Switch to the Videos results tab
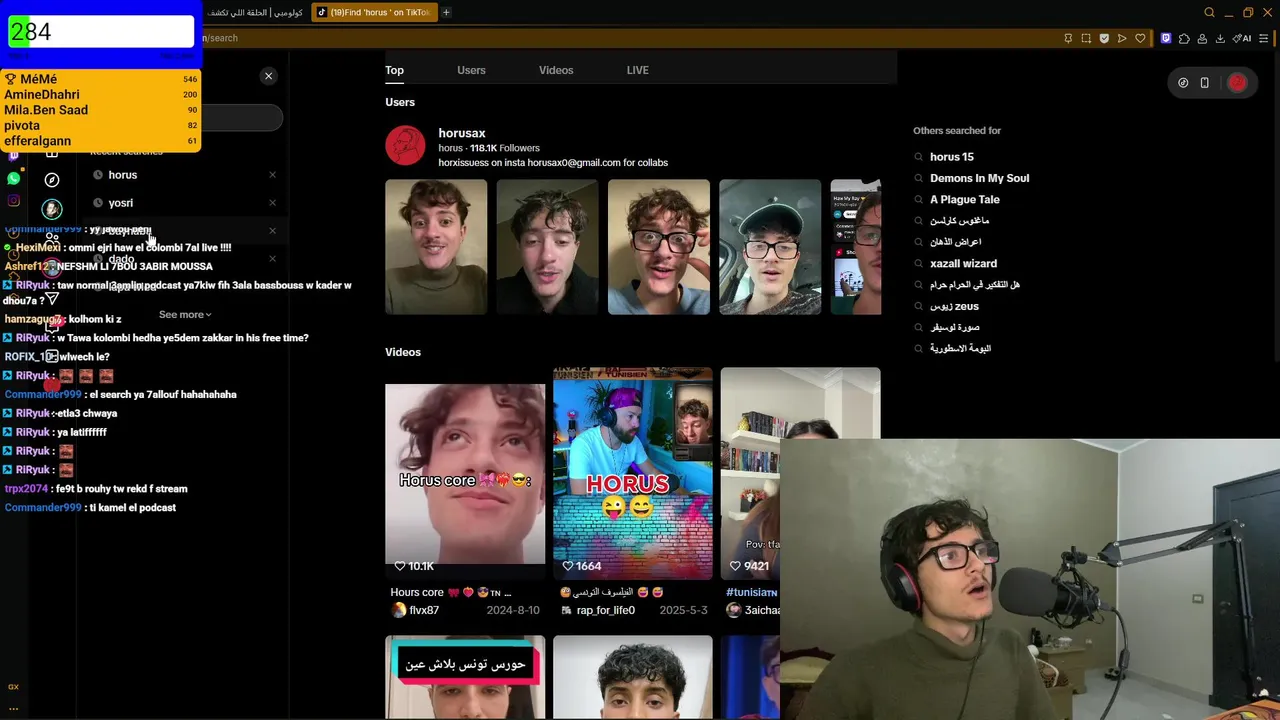The width and height of the screenshot is (1280, 720). [556, 70]
